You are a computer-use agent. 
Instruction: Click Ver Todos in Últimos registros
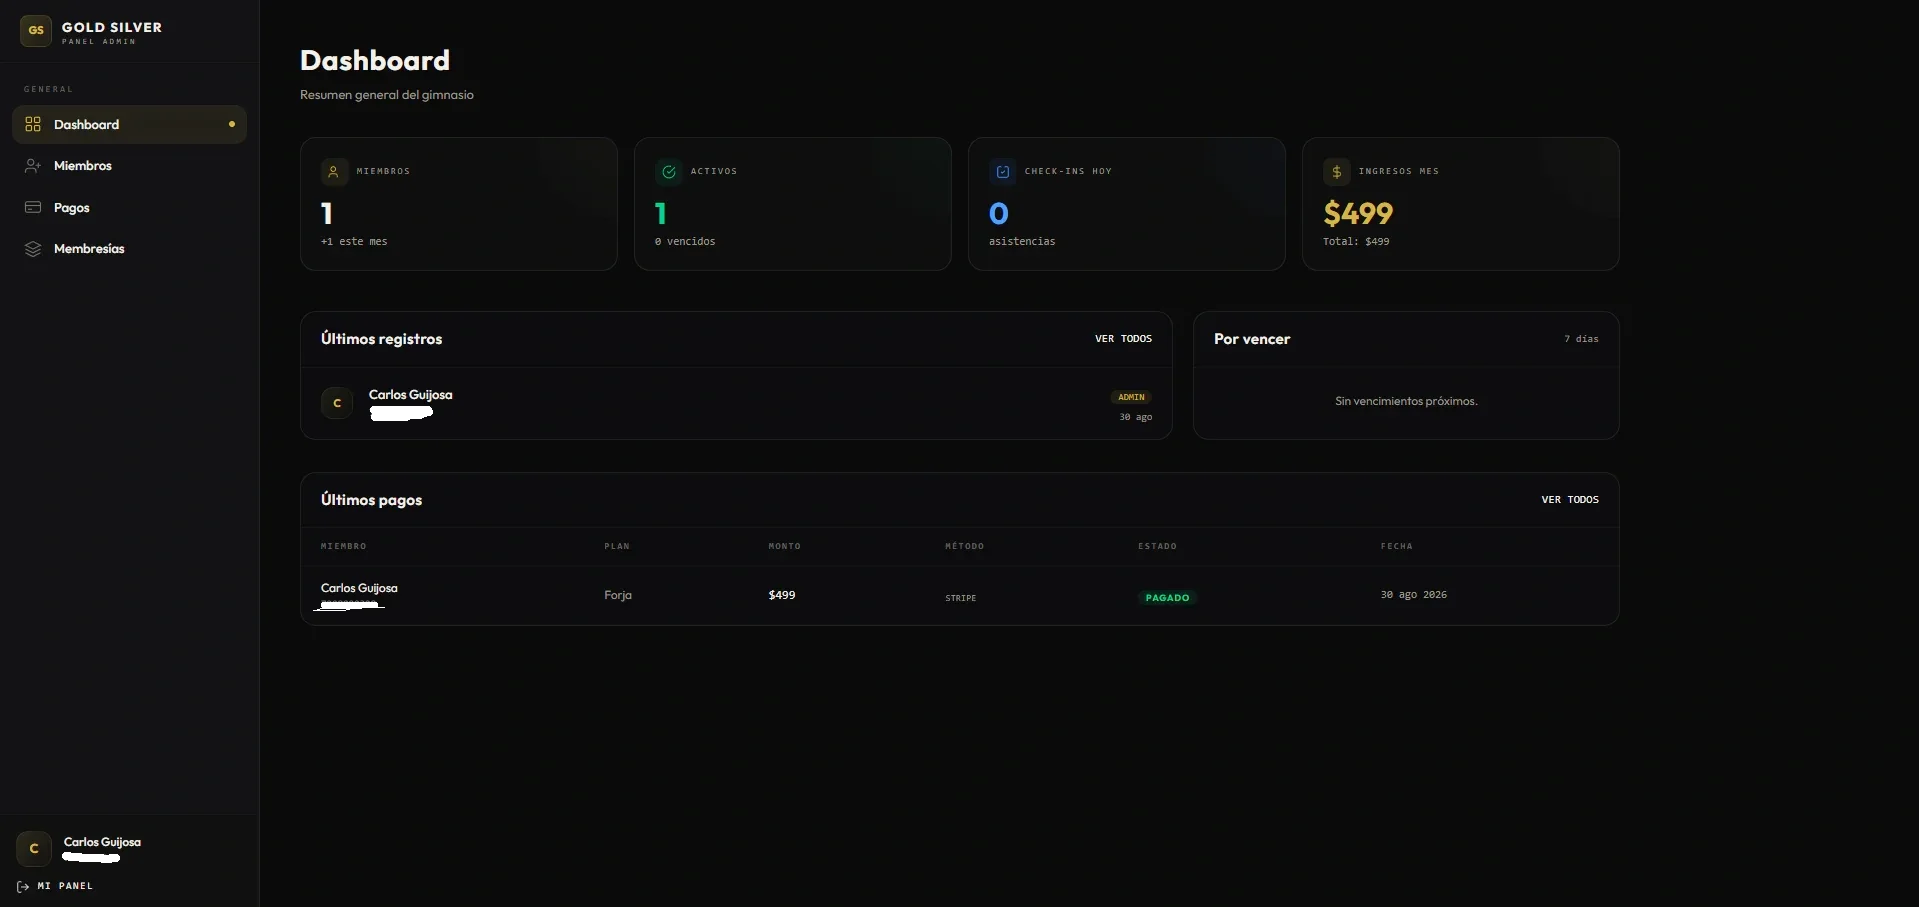click(x=1123, y=339)
